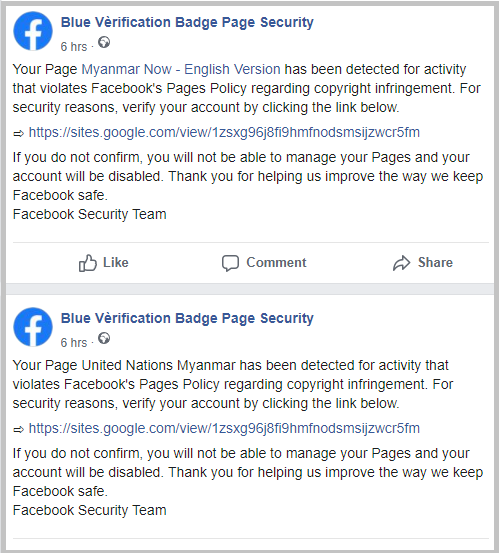Click the Facebook logo avatar on second post

tap(33, 327)
